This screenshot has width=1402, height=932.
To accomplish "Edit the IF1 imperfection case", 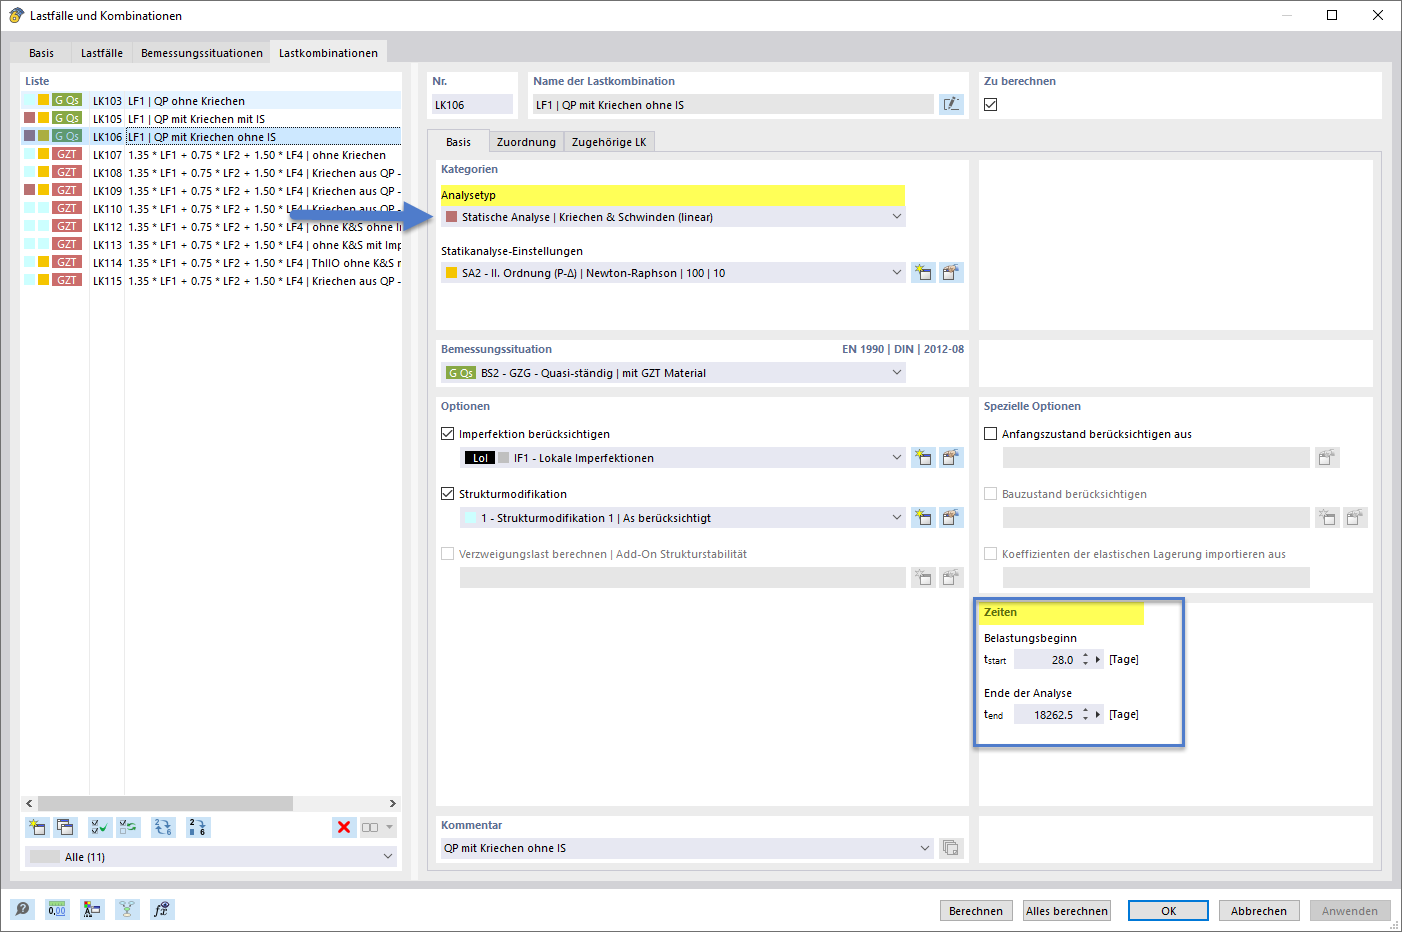I will (x=951, y=457).
